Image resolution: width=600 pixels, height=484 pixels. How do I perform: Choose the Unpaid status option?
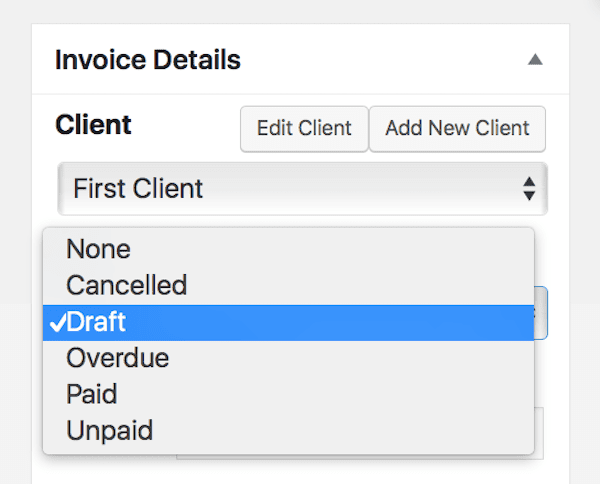[x=289, y=430]
